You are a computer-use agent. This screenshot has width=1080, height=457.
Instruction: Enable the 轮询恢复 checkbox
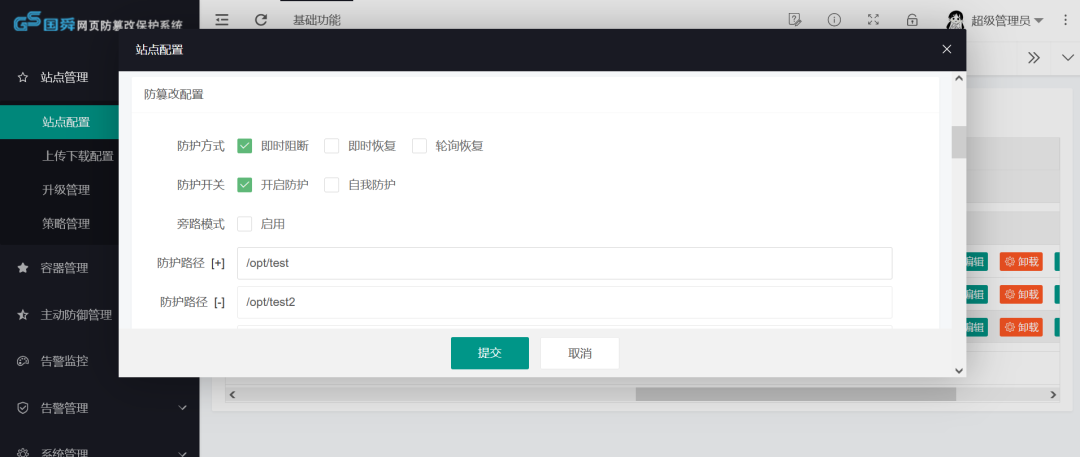click(x=419, y=146)
